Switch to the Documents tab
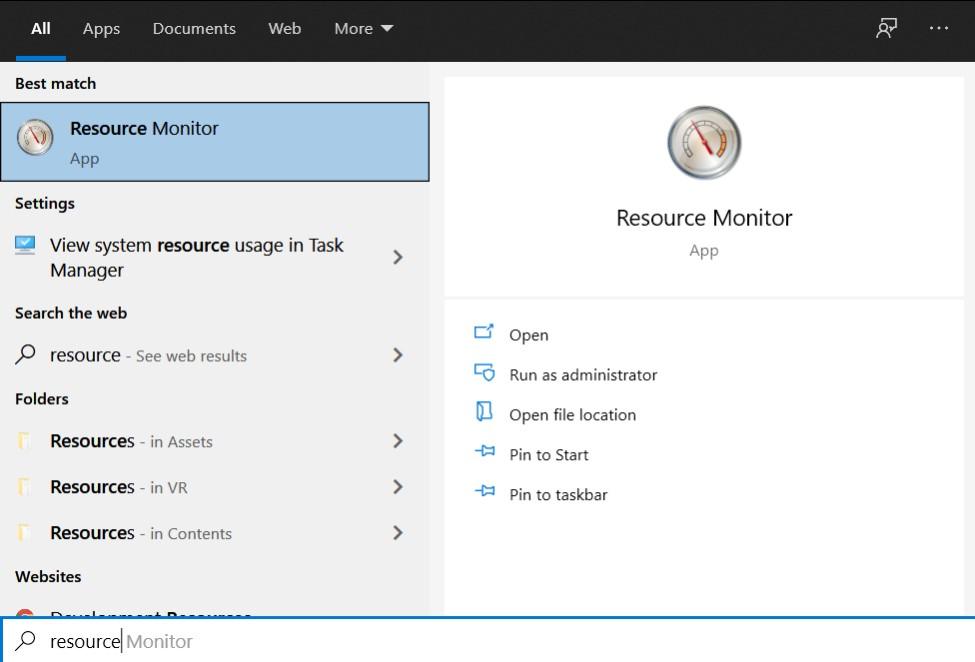This screenshot has height=662, width=975. [194, 29]
